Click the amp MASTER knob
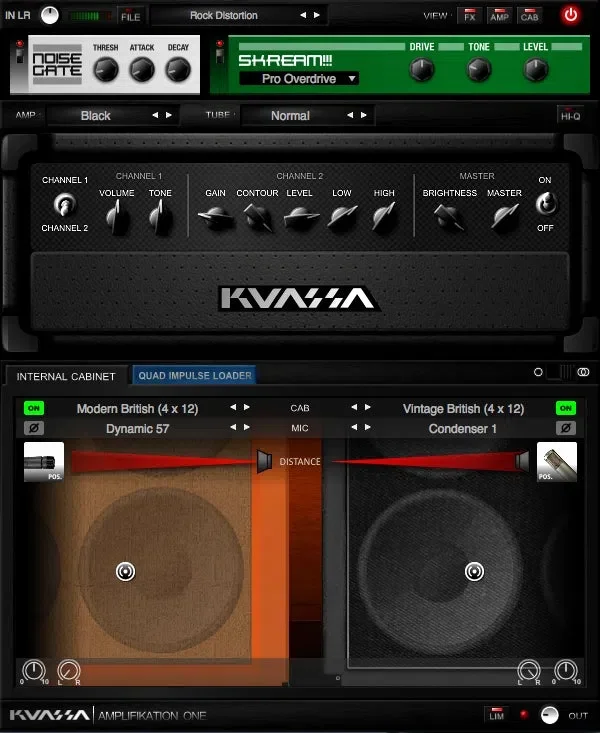The image size is (600, 733). (505, 217)
